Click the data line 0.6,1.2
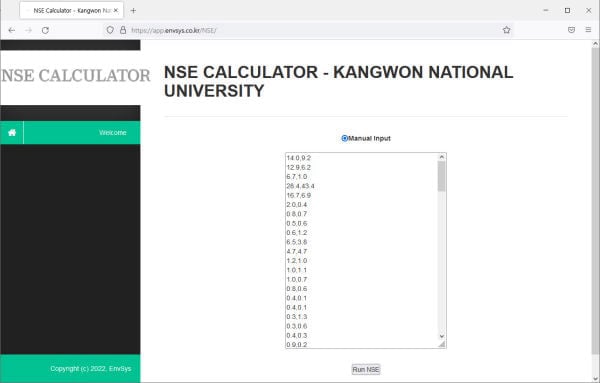600x383 pixels. click(x=297, y=233)
